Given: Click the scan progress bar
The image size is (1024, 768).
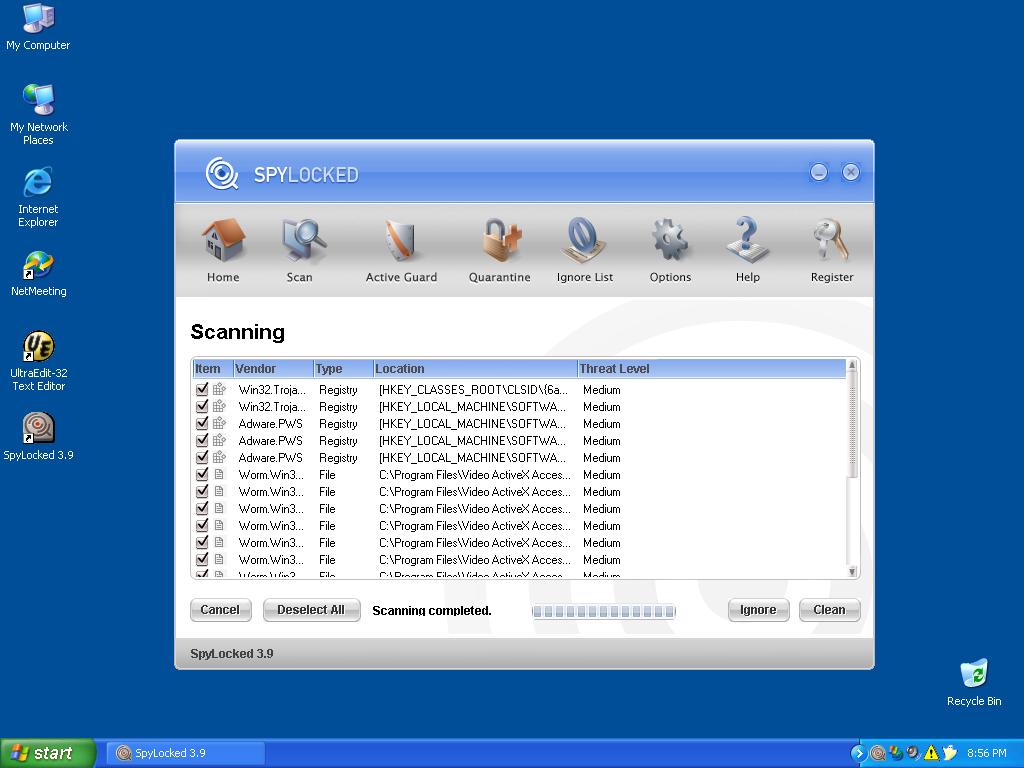Looking at the screenshot, I should 603,611.
